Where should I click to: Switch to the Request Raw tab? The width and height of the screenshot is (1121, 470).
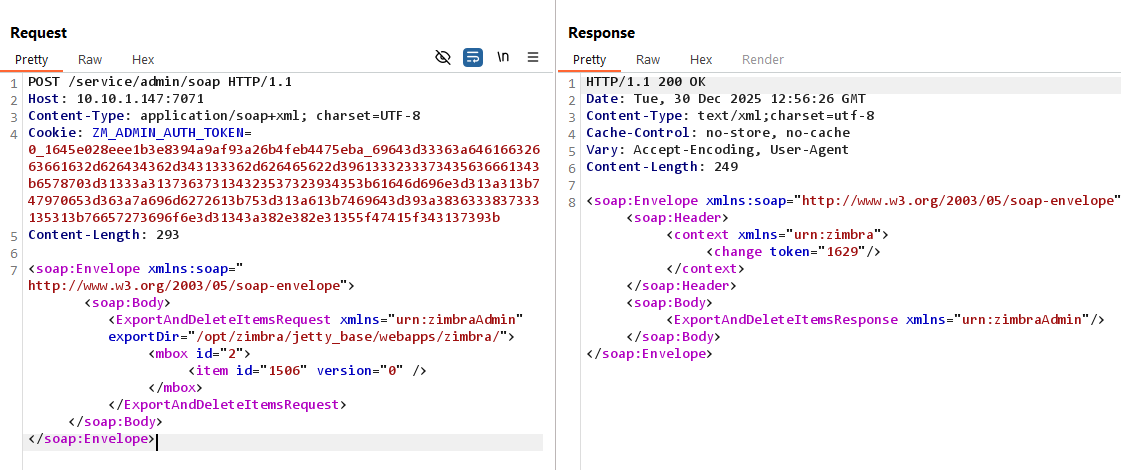click(x=90, y=60)
